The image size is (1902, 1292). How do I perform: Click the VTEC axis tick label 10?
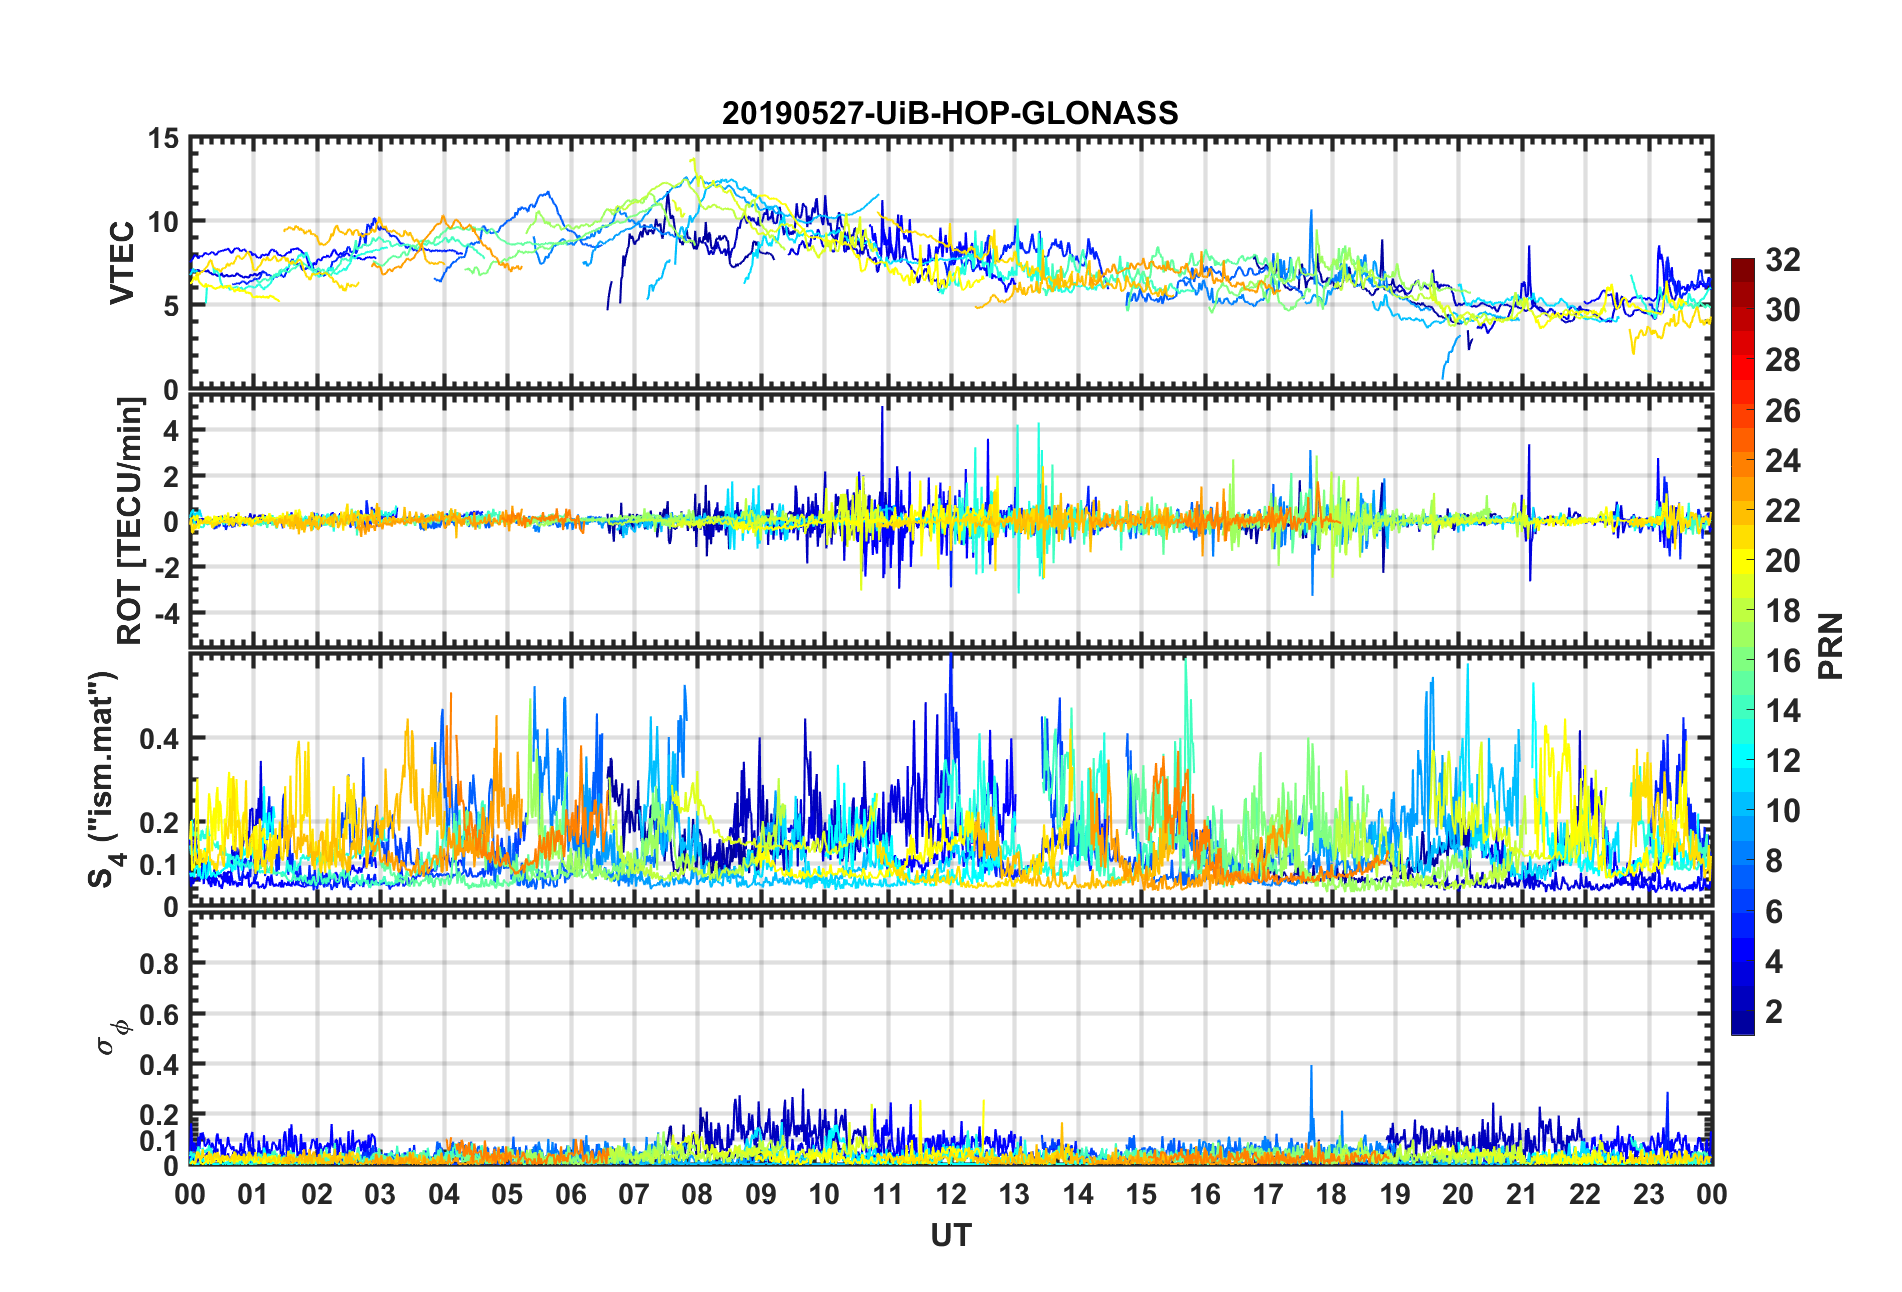(x=163, y=222)
